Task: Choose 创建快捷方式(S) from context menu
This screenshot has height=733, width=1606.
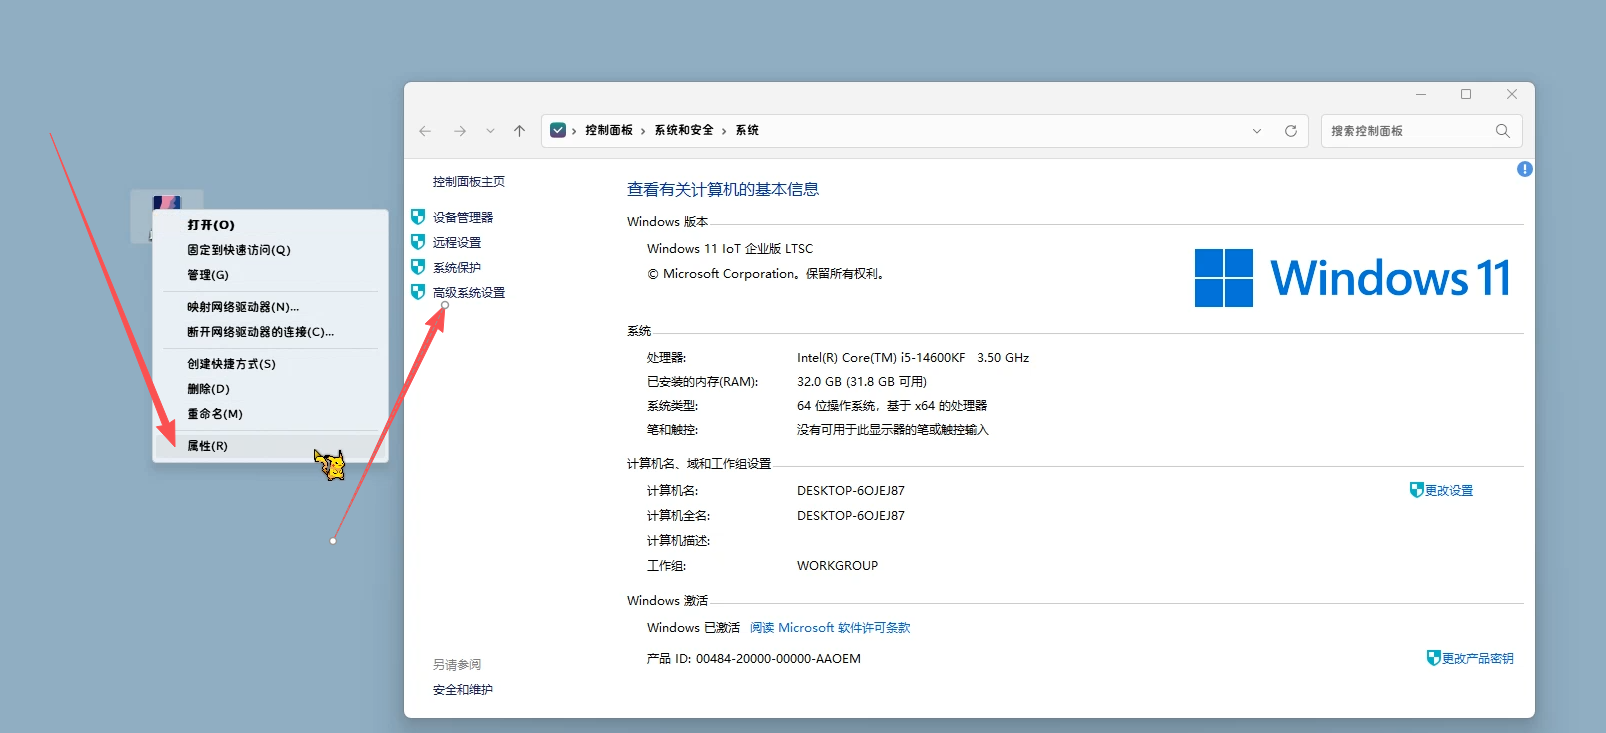Action: 231,364
